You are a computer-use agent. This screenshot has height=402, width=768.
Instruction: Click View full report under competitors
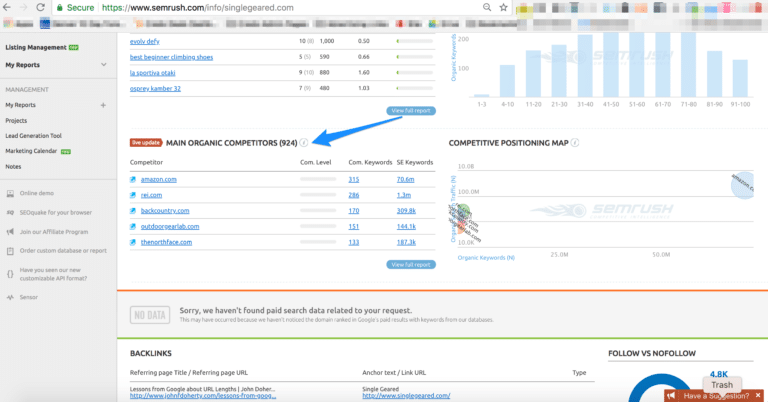[411, 264]
